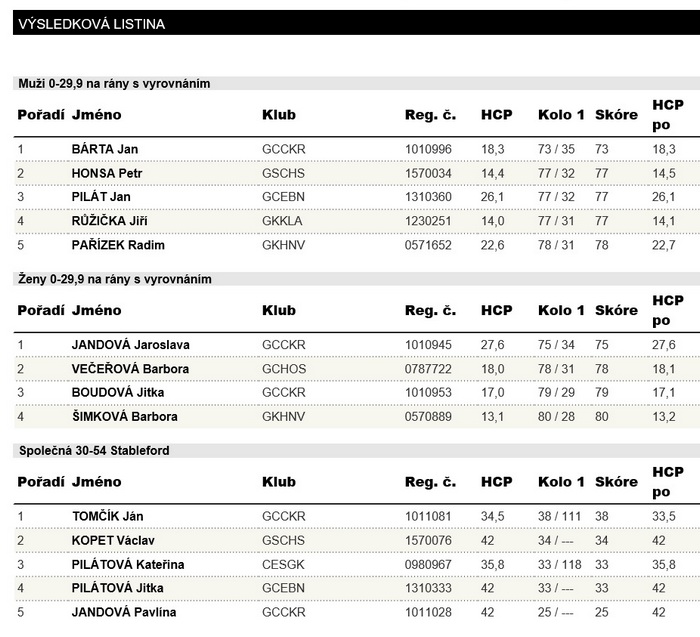
Task: Click player name PILÁT Jan
Action: 101,197
